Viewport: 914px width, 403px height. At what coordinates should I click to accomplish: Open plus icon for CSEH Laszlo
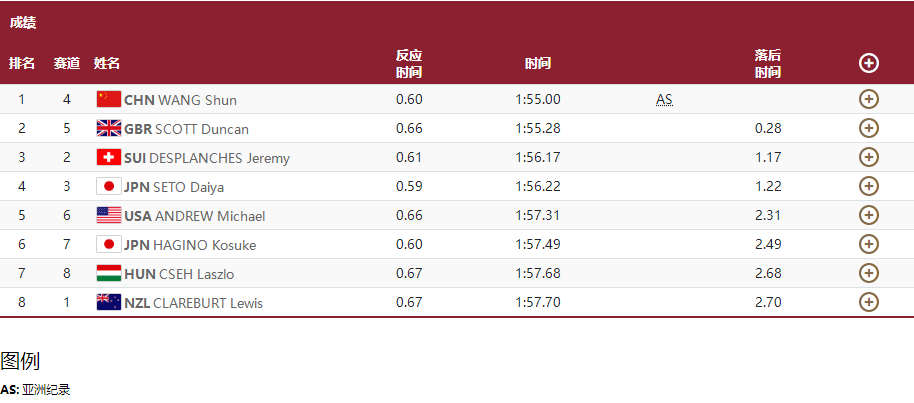point(869,273)
